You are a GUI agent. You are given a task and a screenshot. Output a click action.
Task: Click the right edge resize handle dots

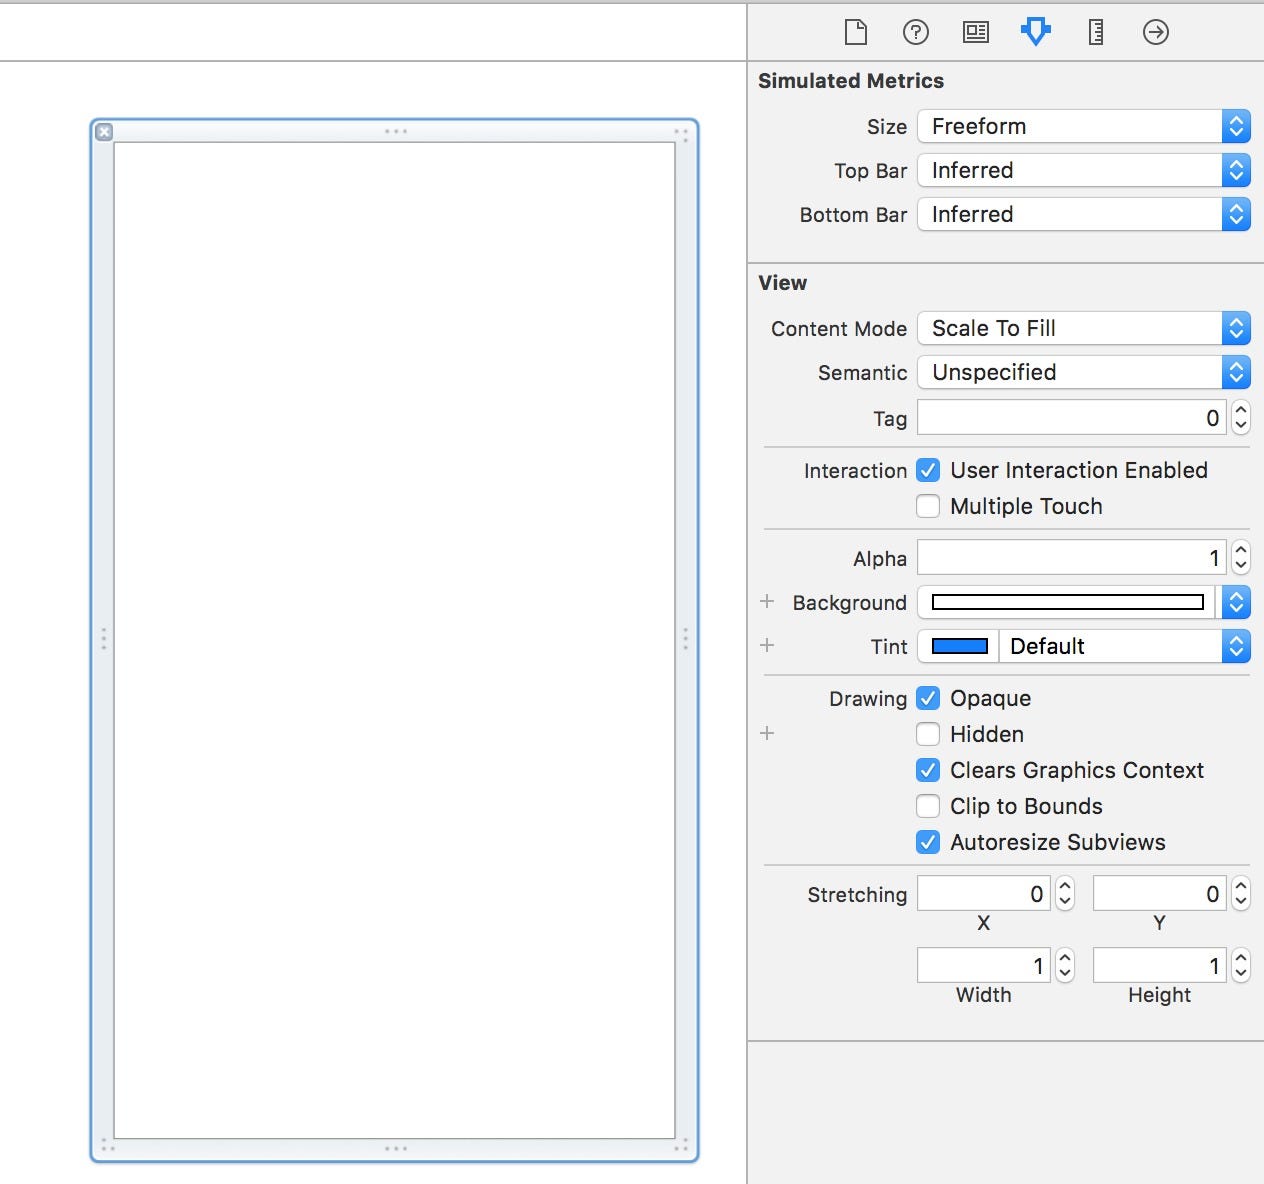tap(686, 639)
